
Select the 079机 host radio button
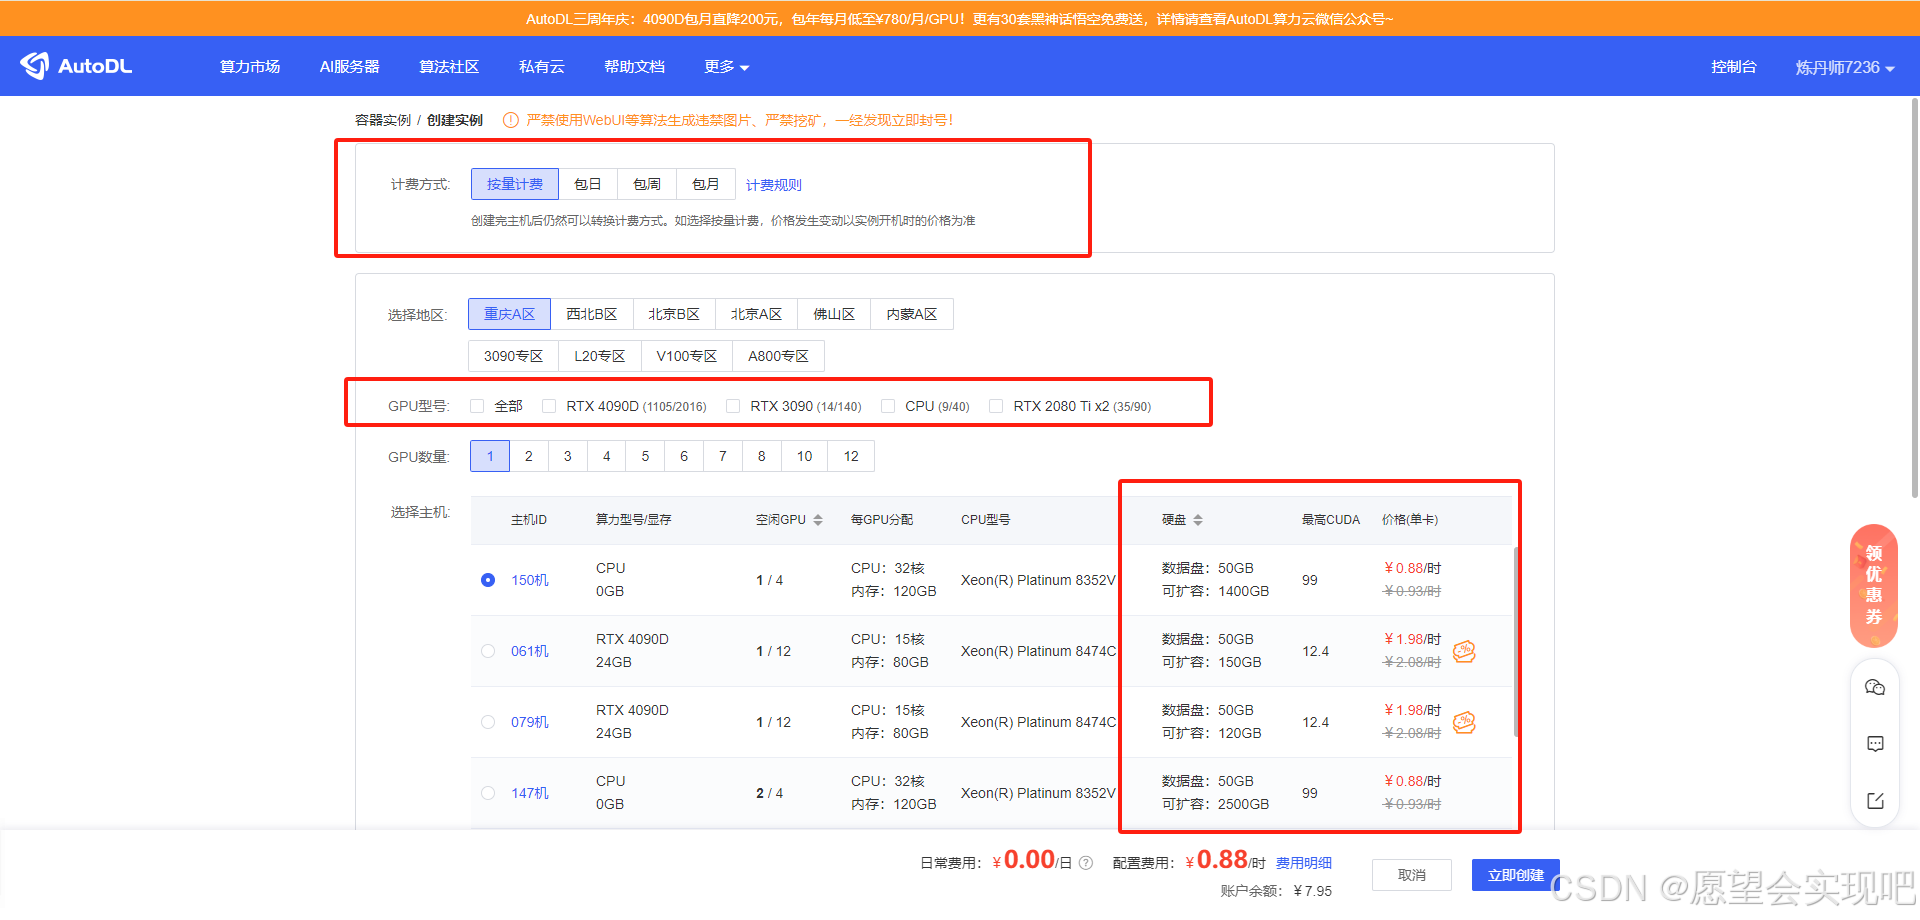tap(488, 722)
